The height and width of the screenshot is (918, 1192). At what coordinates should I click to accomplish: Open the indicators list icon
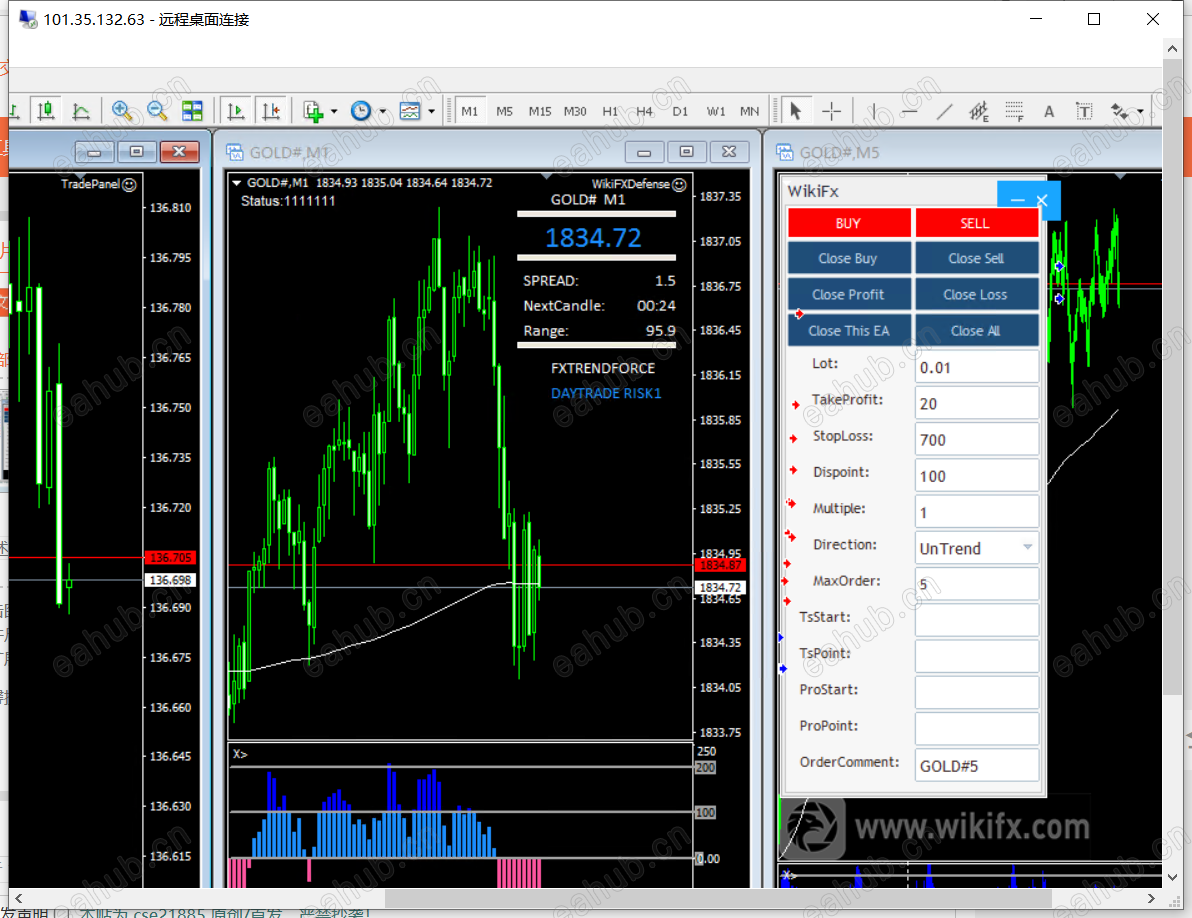[x=313, y=111]
